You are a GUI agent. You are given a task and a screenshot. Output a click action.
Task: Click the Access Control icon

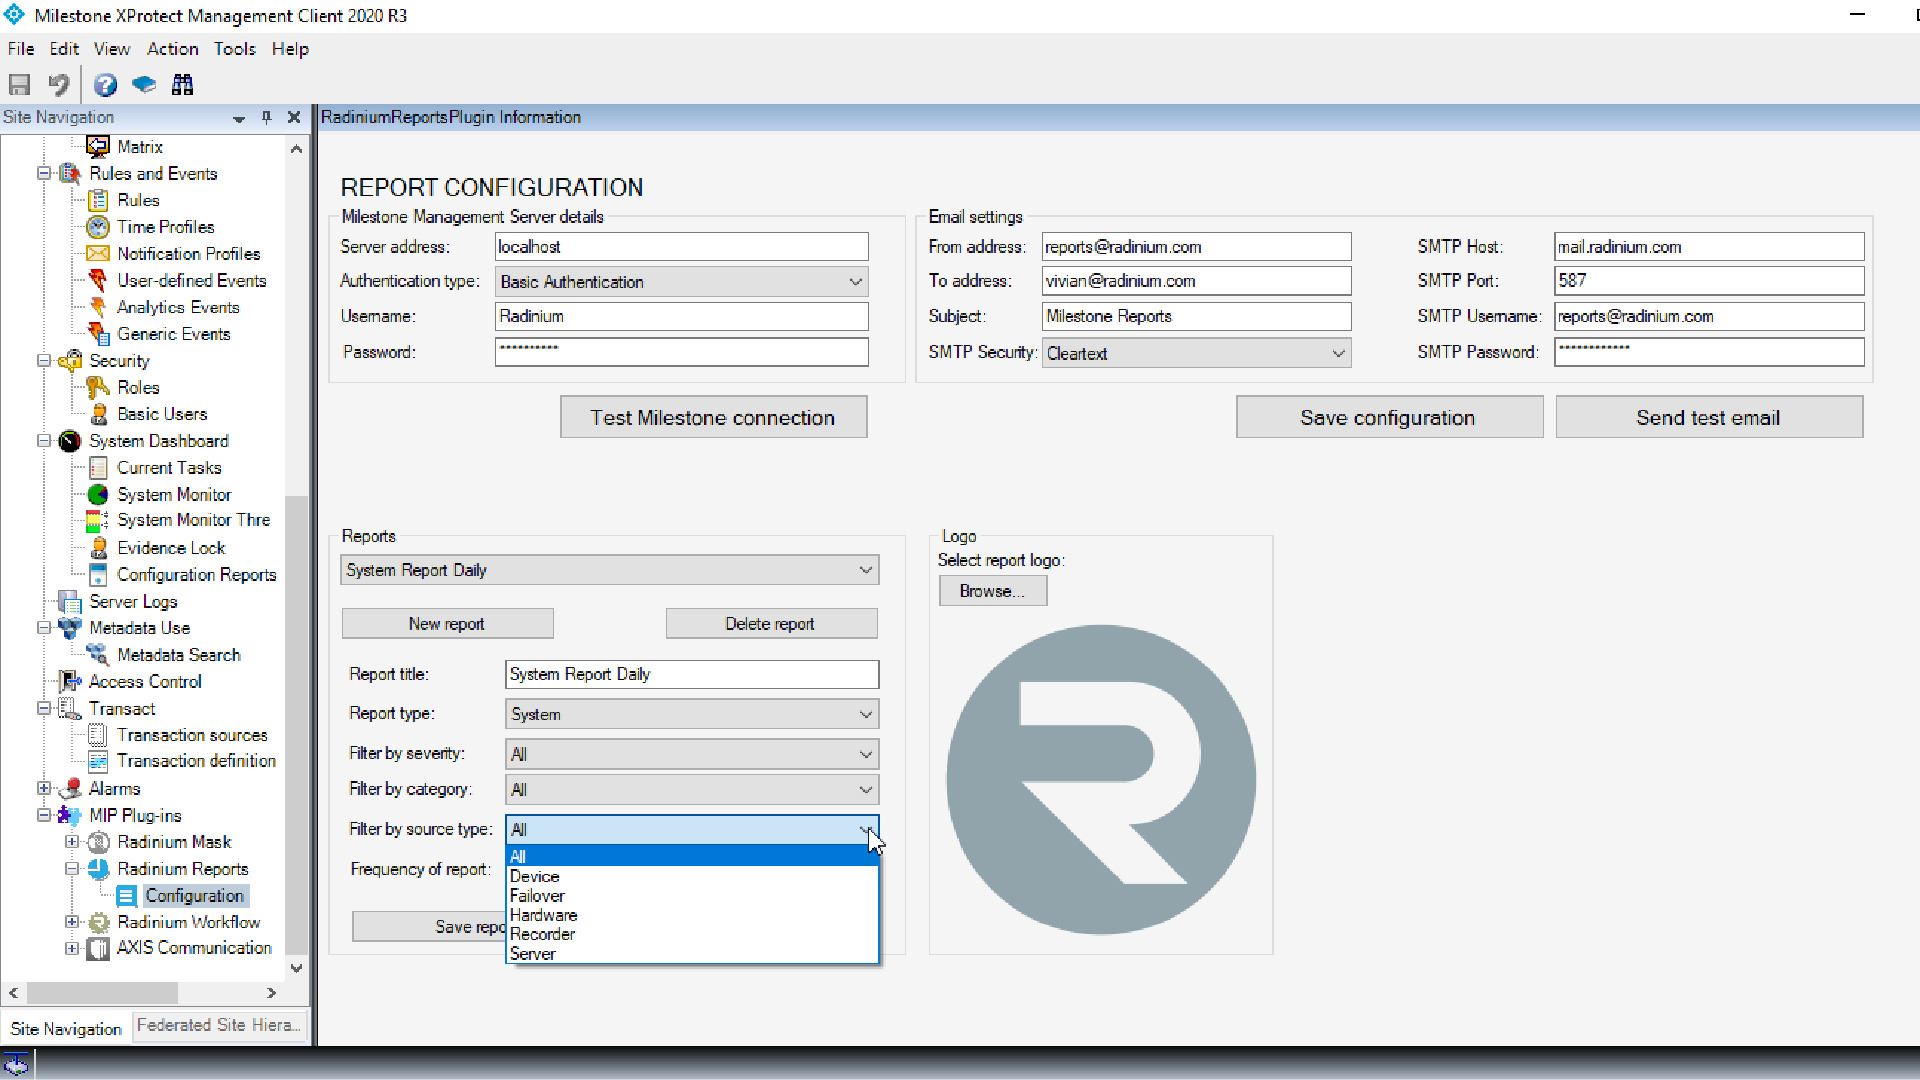click(x=70, y=682)
